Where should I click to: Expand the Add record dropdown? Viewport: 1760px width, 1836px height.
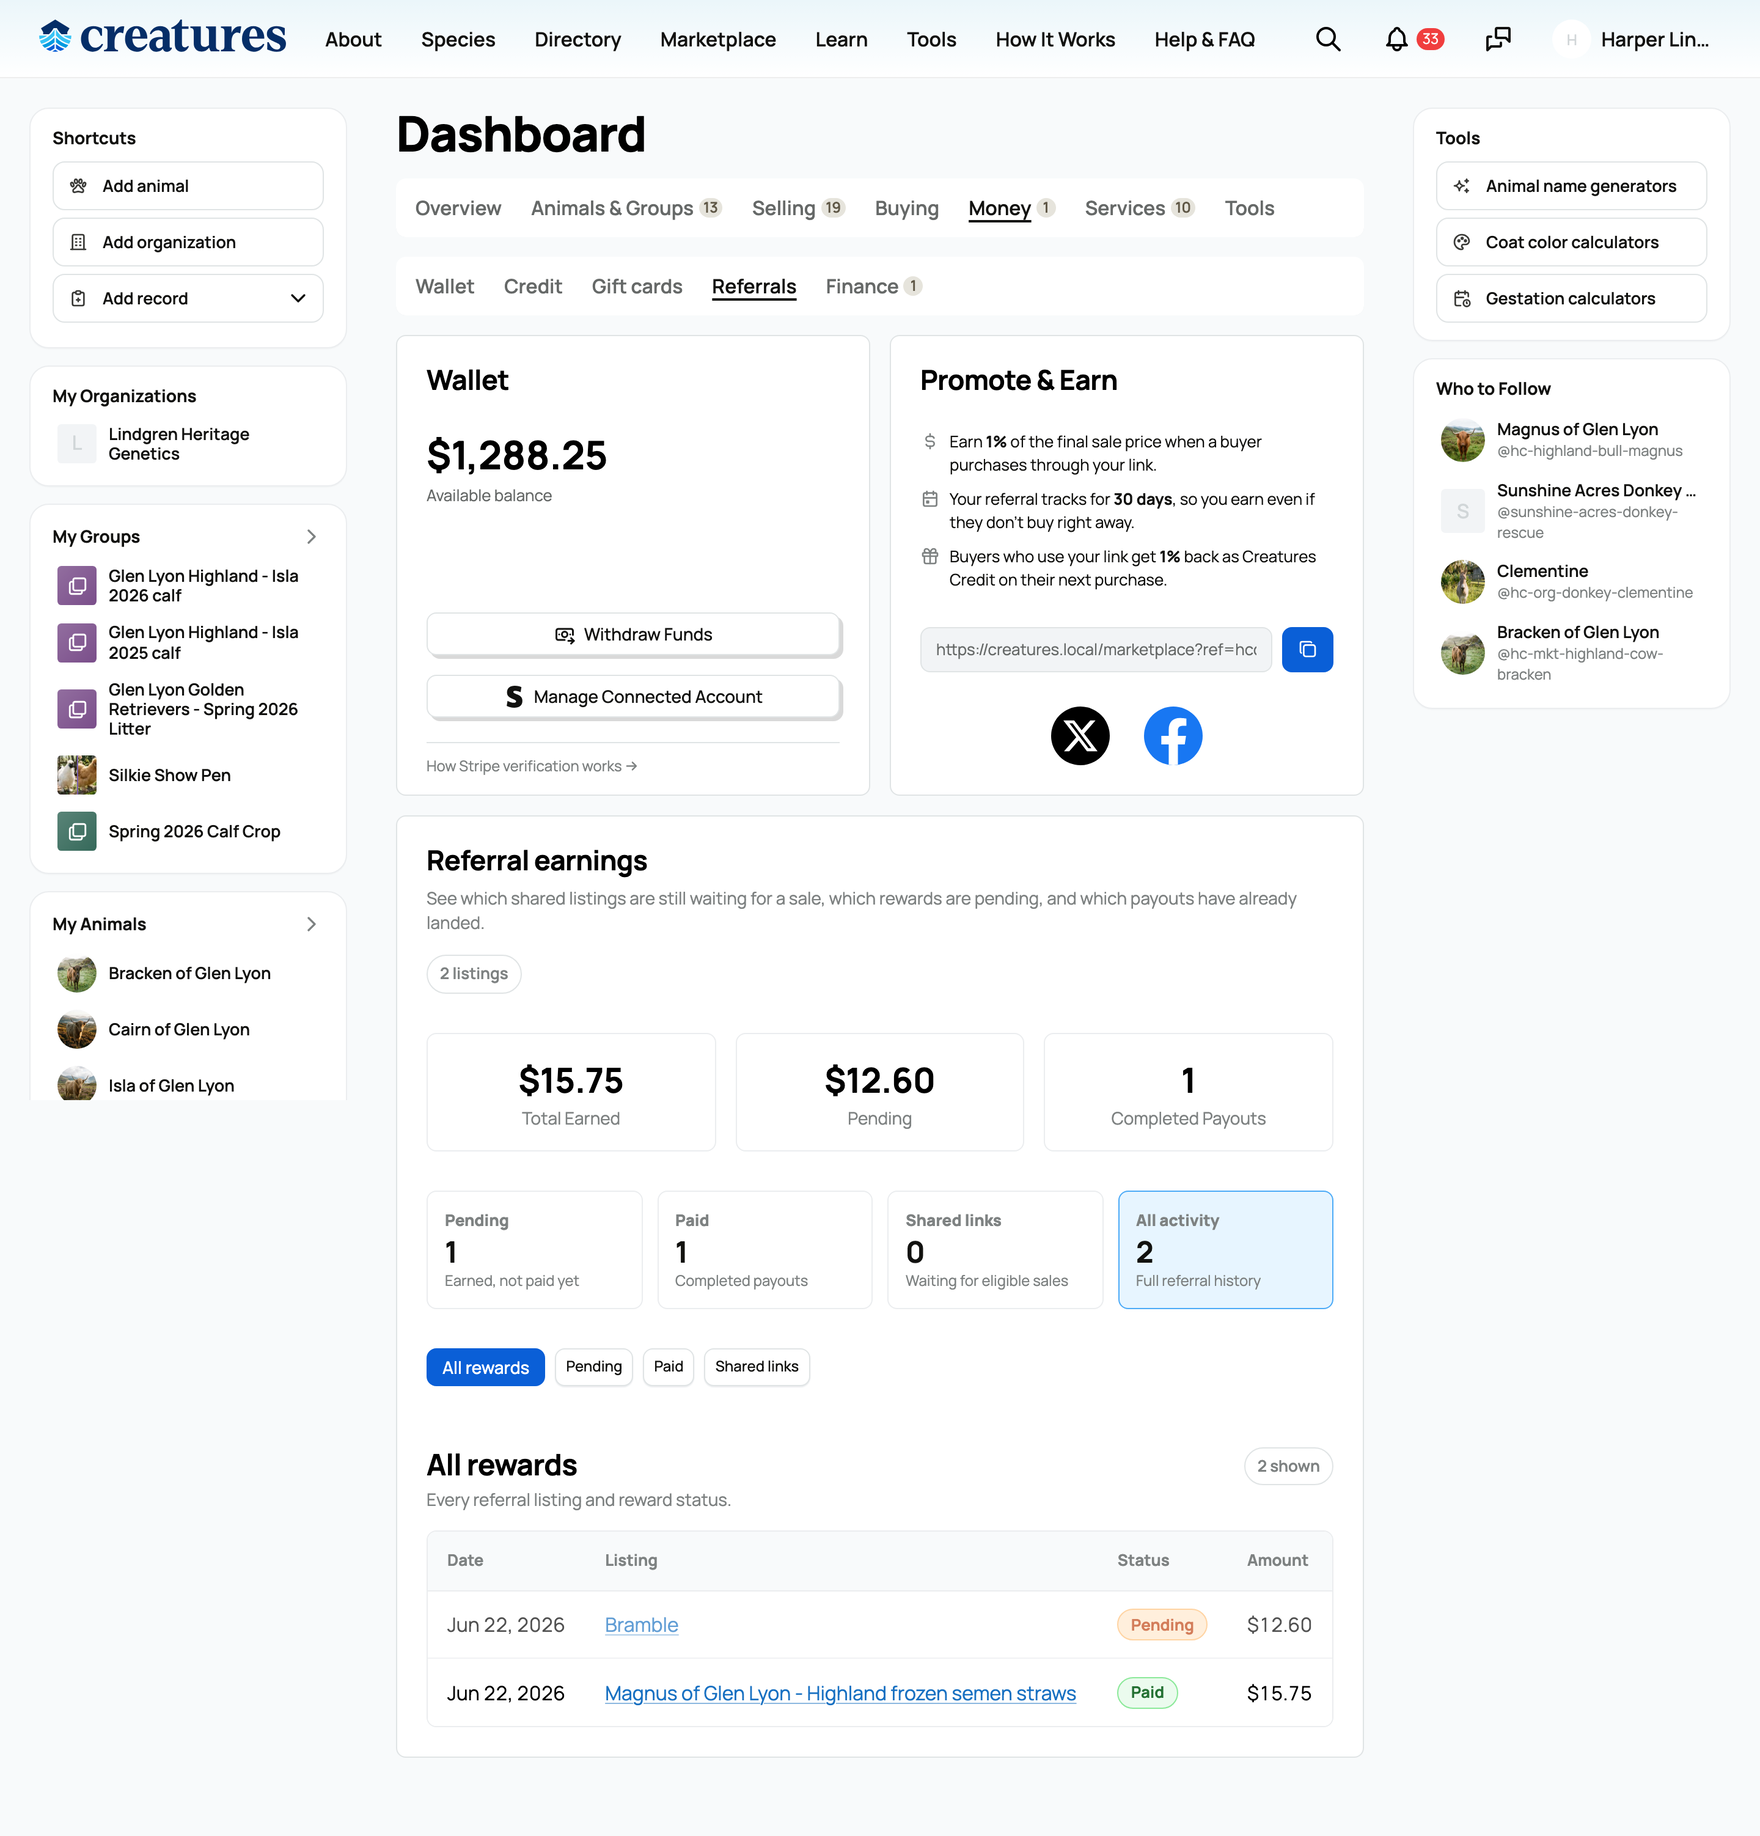tap(188, 298)
